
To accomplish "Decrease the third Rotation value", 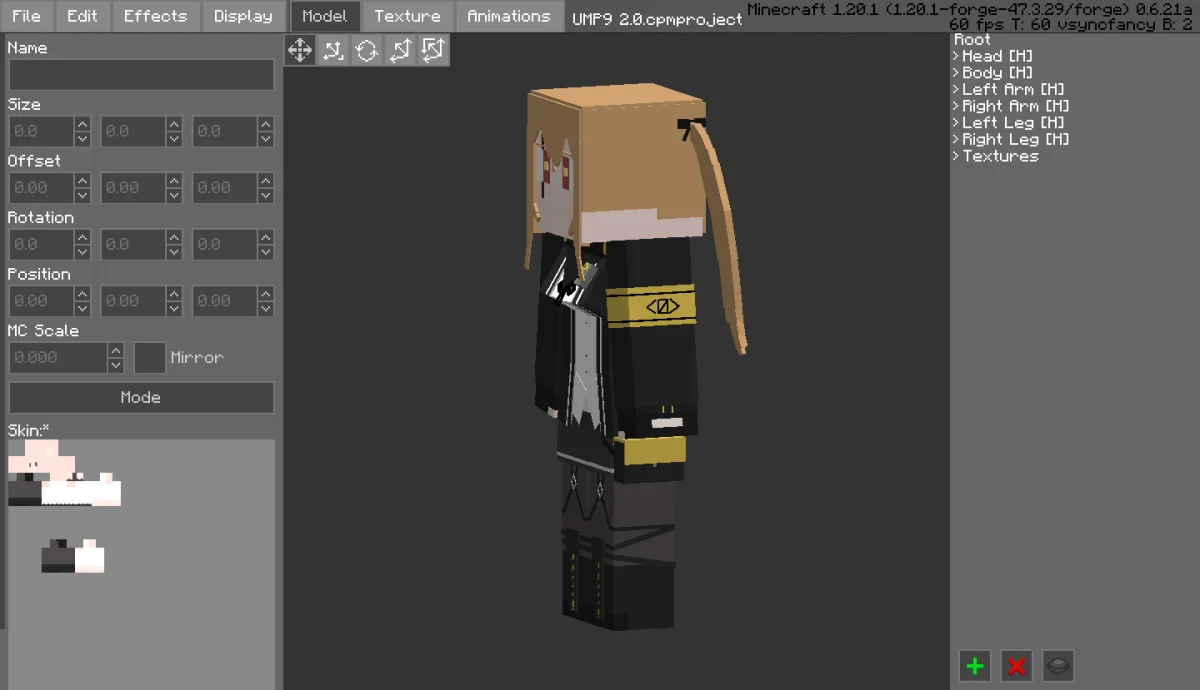I will tap(266, 252).
